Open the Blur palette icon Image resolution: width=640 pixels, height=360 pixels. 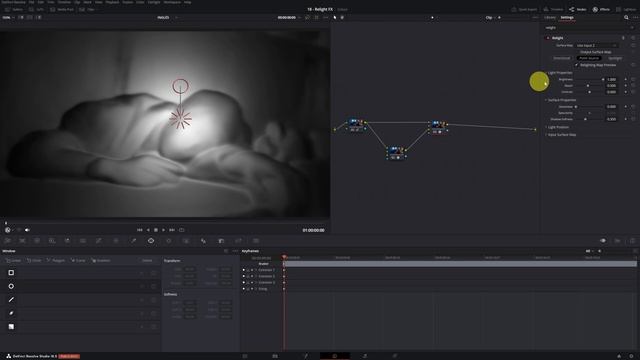click(x=203, y=241)
